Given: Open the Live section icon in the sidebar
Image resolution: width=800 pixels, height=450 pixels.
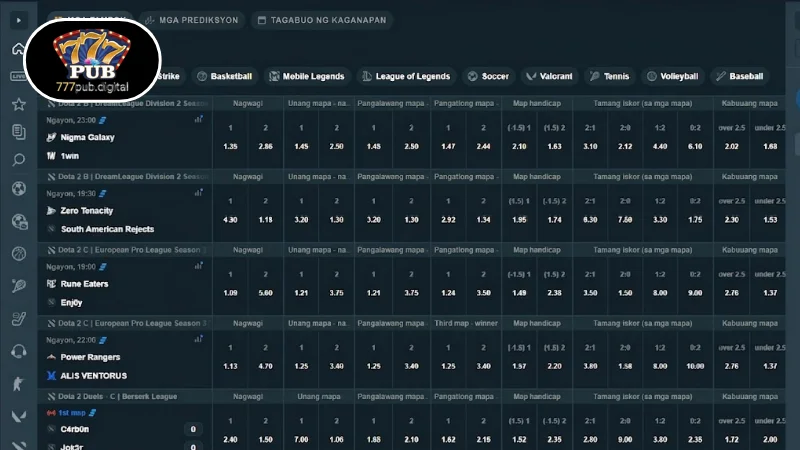Looking at the screenshot, I should point(18,76).
